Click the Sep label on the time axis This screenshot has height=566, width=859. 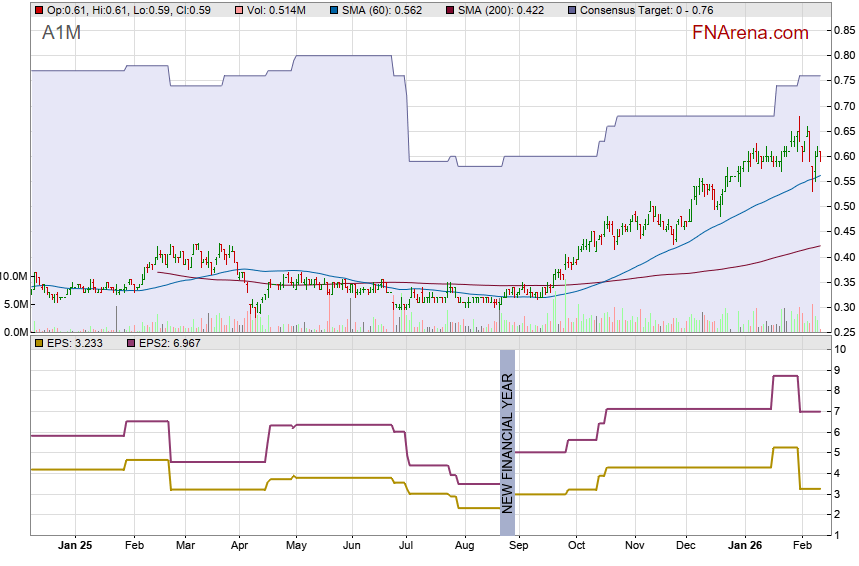[519, 546]
